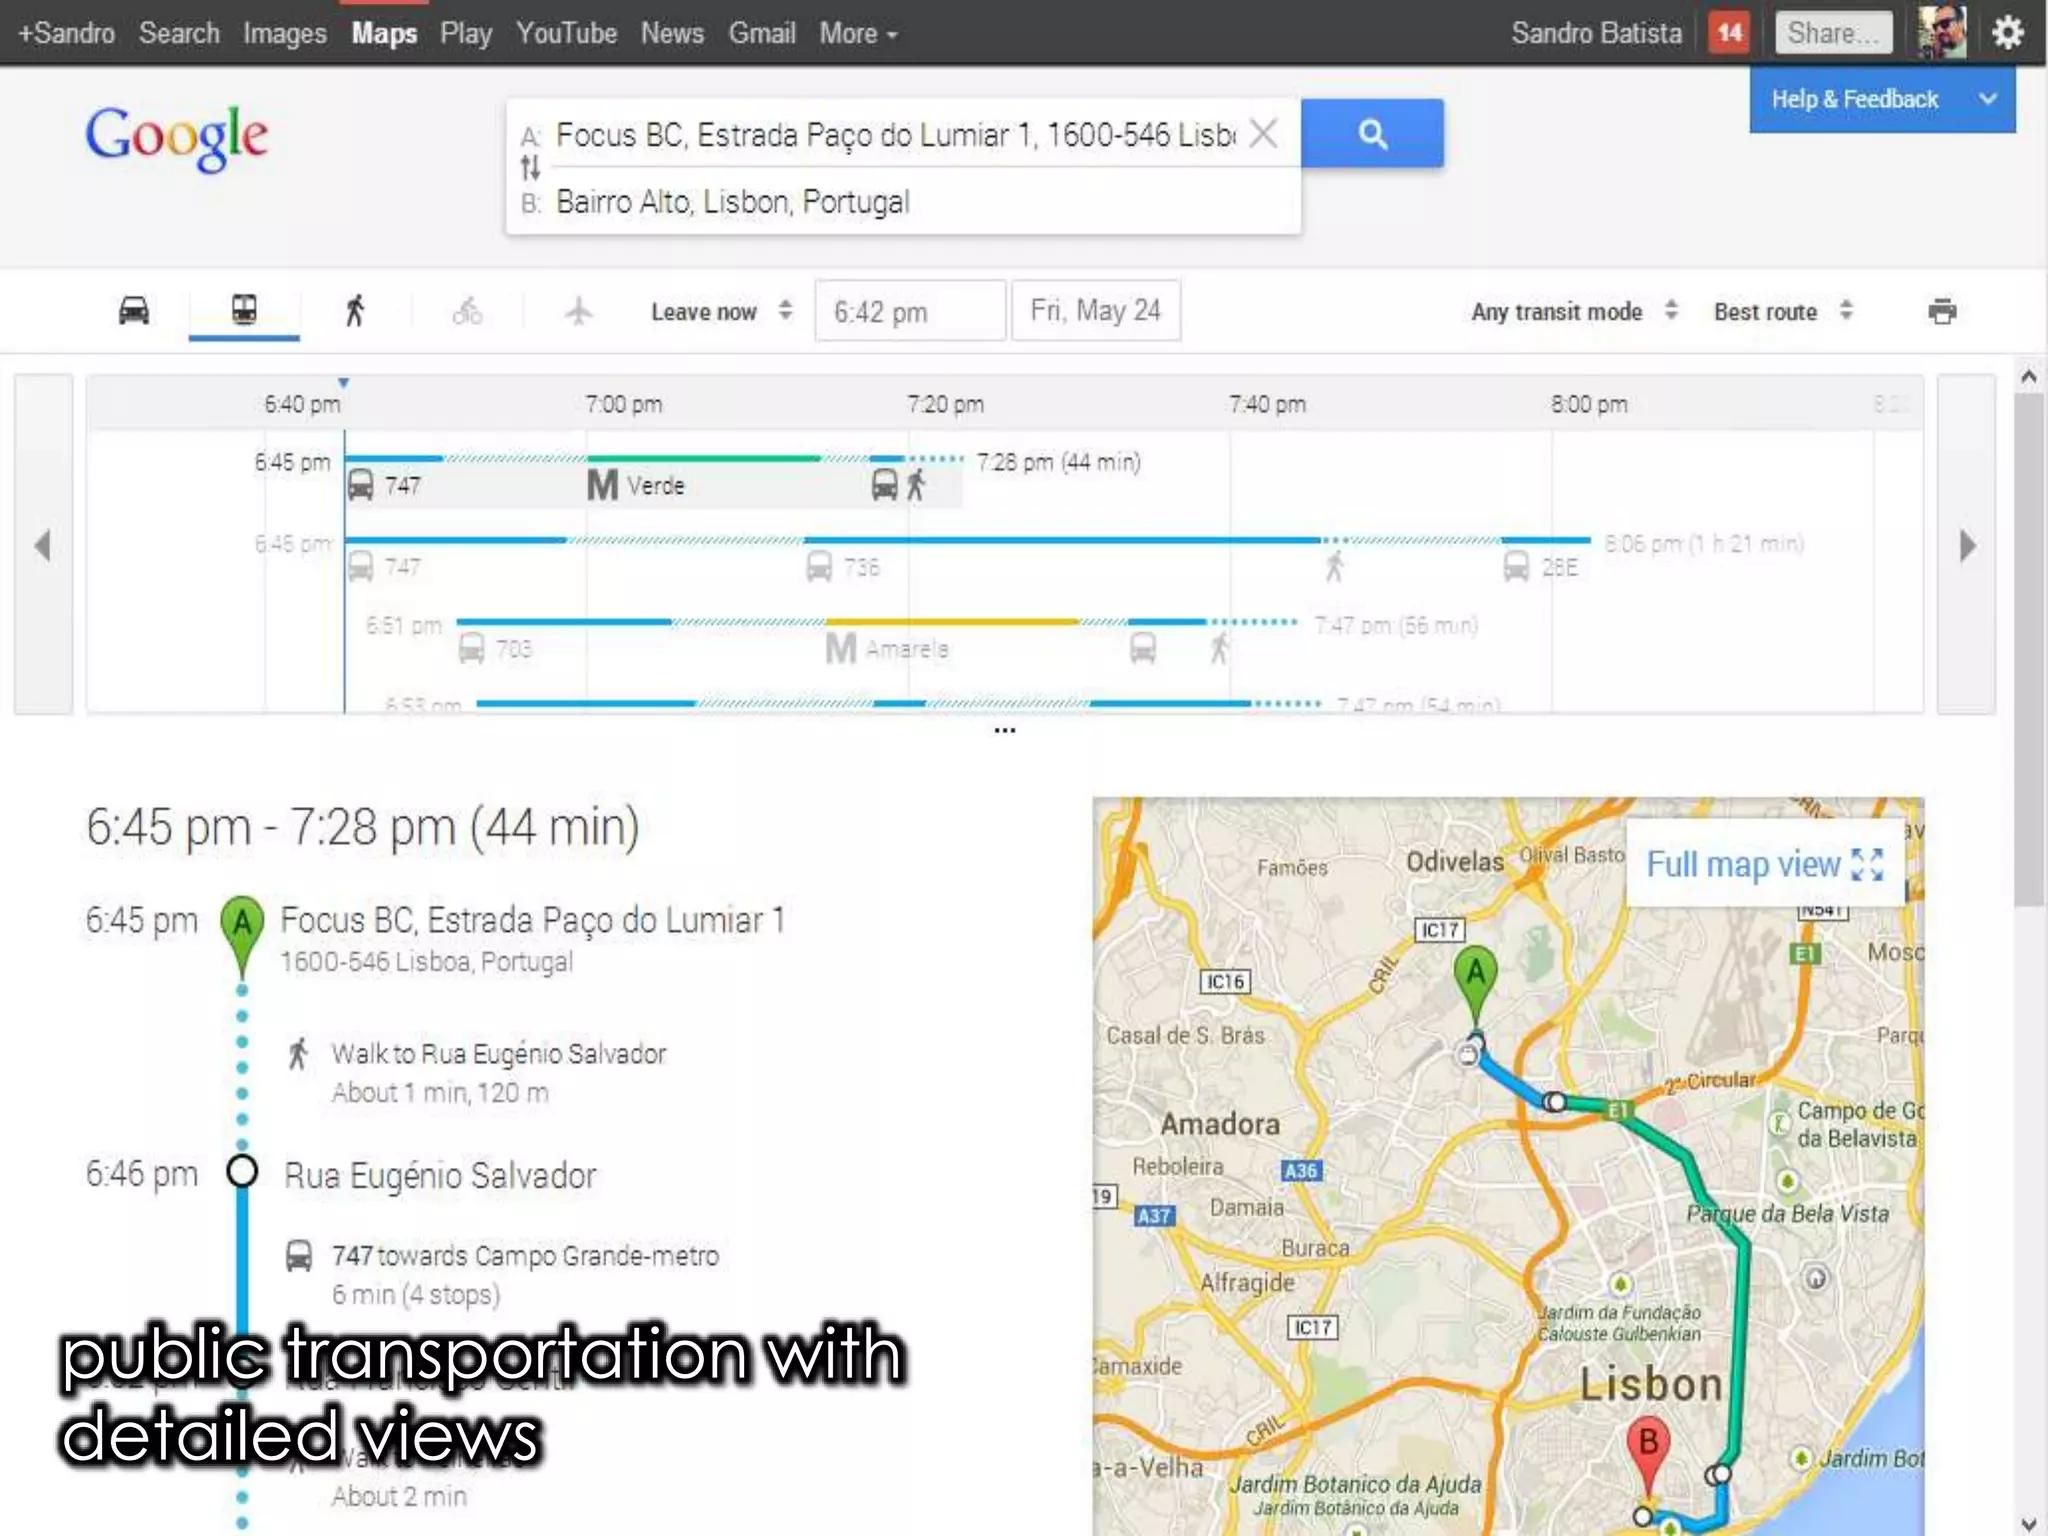
Task: Open the Leave now dropdown
Action: click(721, 312)
